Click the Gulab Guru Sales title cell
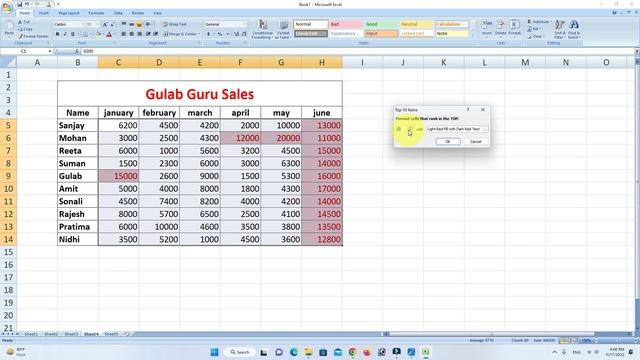 [200, 94]
